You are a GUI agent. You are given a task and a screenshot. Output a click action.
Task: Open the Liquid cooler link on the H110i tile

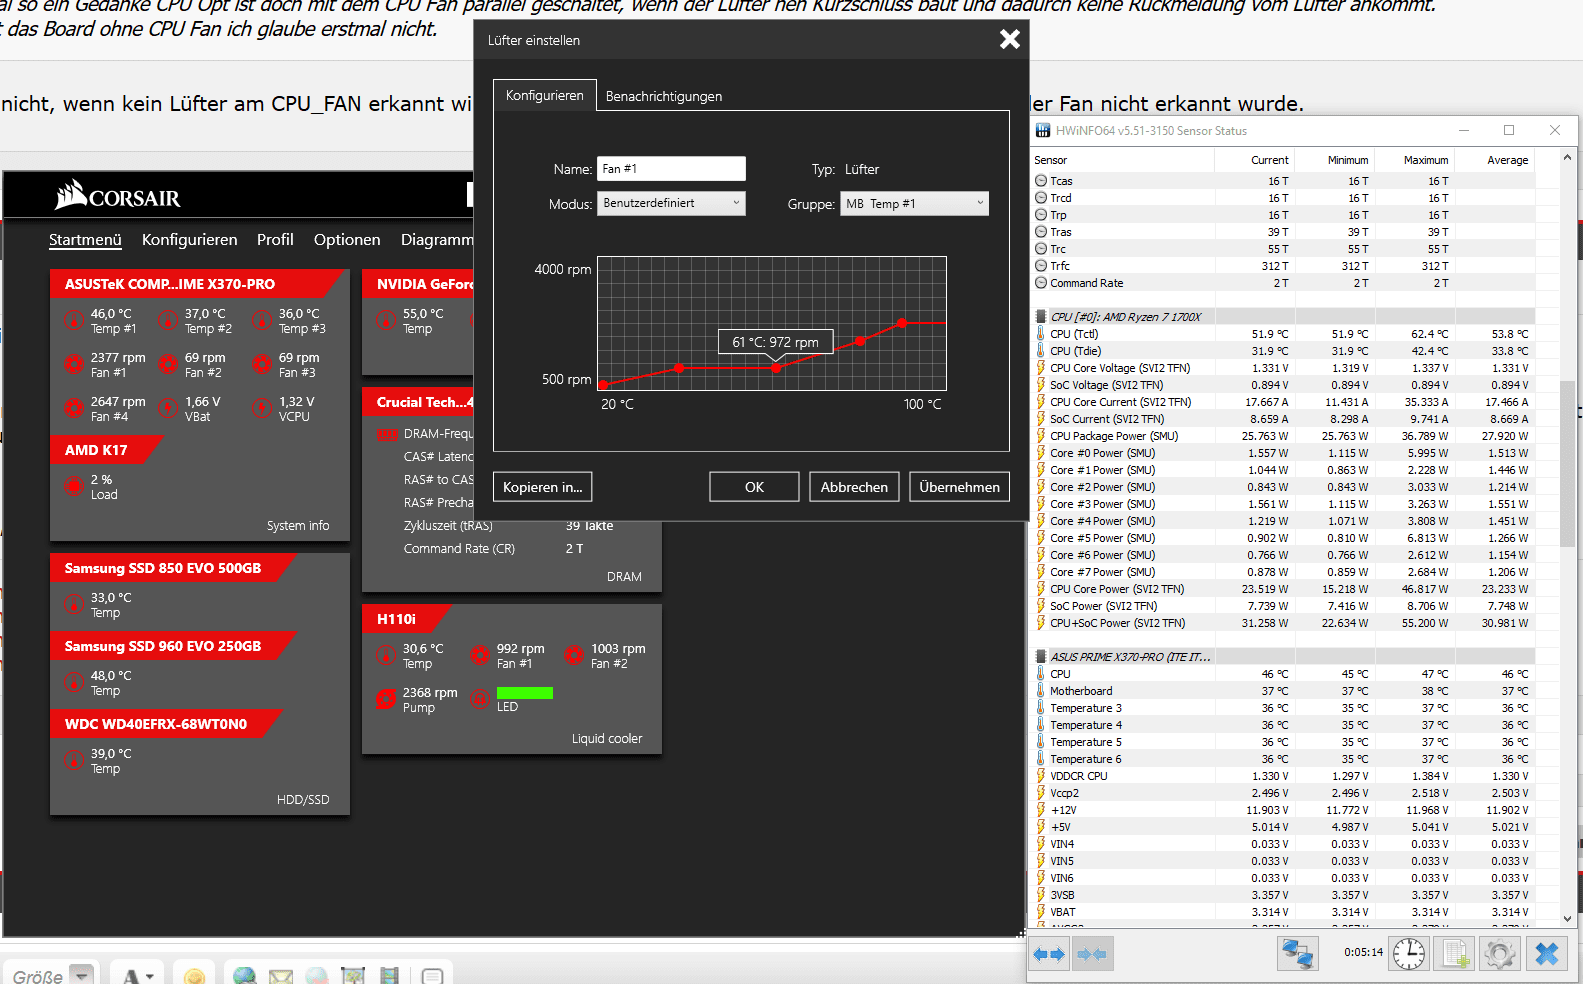pyautogui.click(x=607, y=739)
